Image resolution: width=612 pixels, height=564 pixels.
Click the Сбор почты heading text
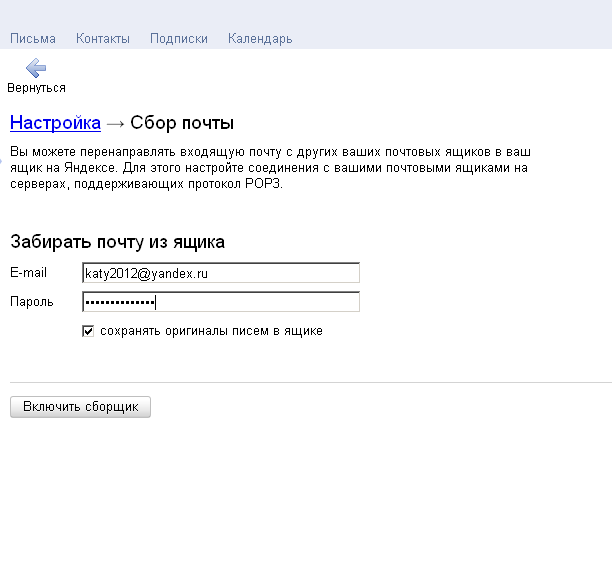tap(182, 123)
